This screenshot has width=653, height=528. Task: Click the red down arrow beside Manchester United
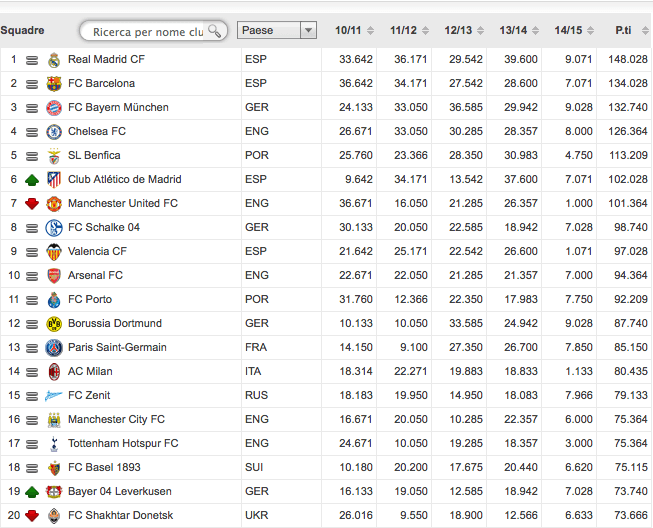coord(31,204)
